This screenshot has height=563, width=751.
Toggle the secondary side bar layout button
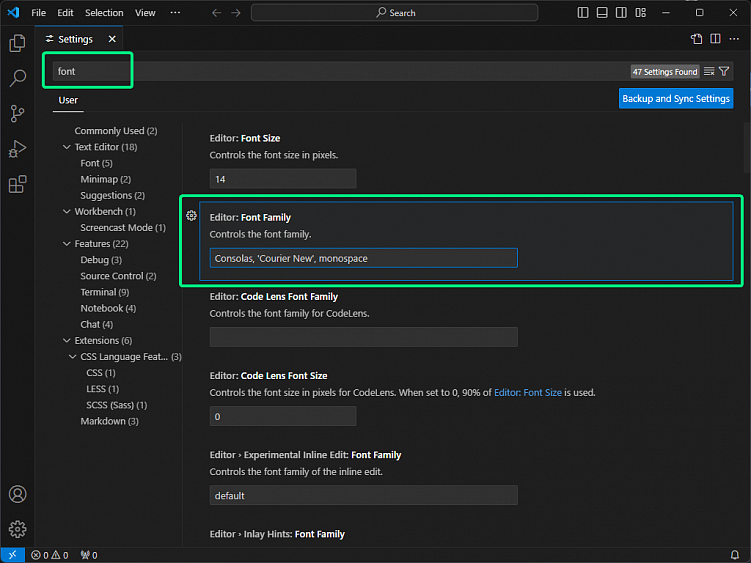pos(621,13)
